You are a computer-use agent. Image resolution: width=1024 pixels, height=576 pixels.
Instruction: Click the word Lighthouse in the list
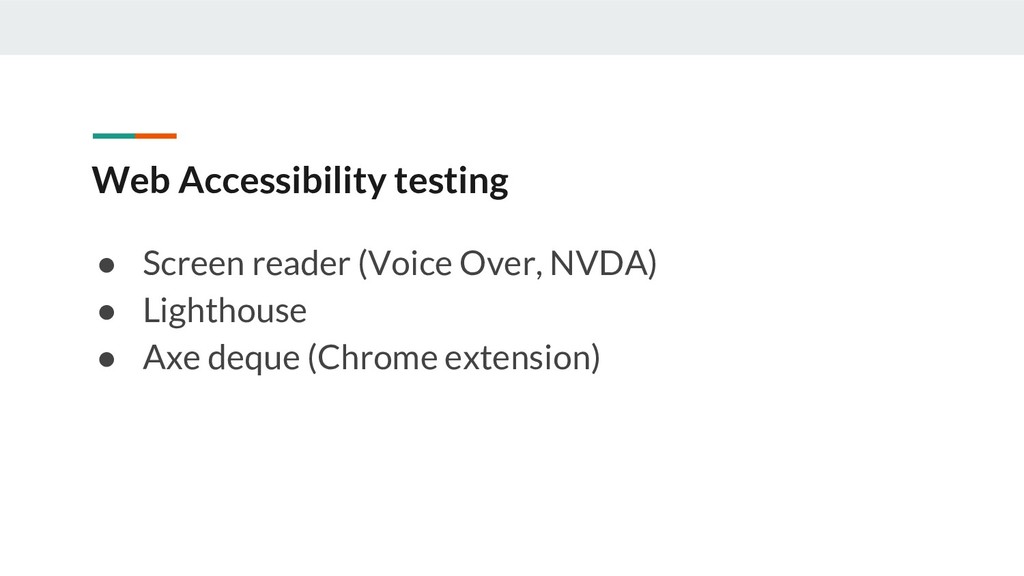click(224, 310)
